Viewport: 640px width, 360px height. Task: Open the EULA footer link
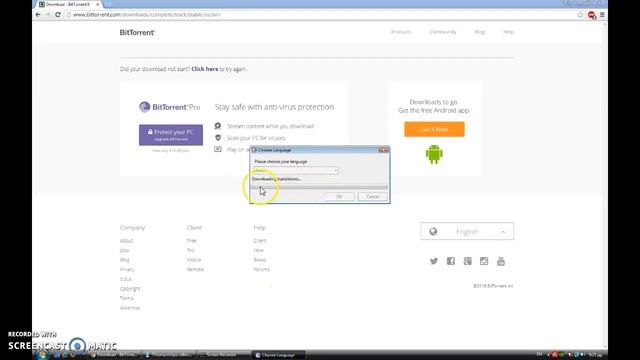(126, 279)
